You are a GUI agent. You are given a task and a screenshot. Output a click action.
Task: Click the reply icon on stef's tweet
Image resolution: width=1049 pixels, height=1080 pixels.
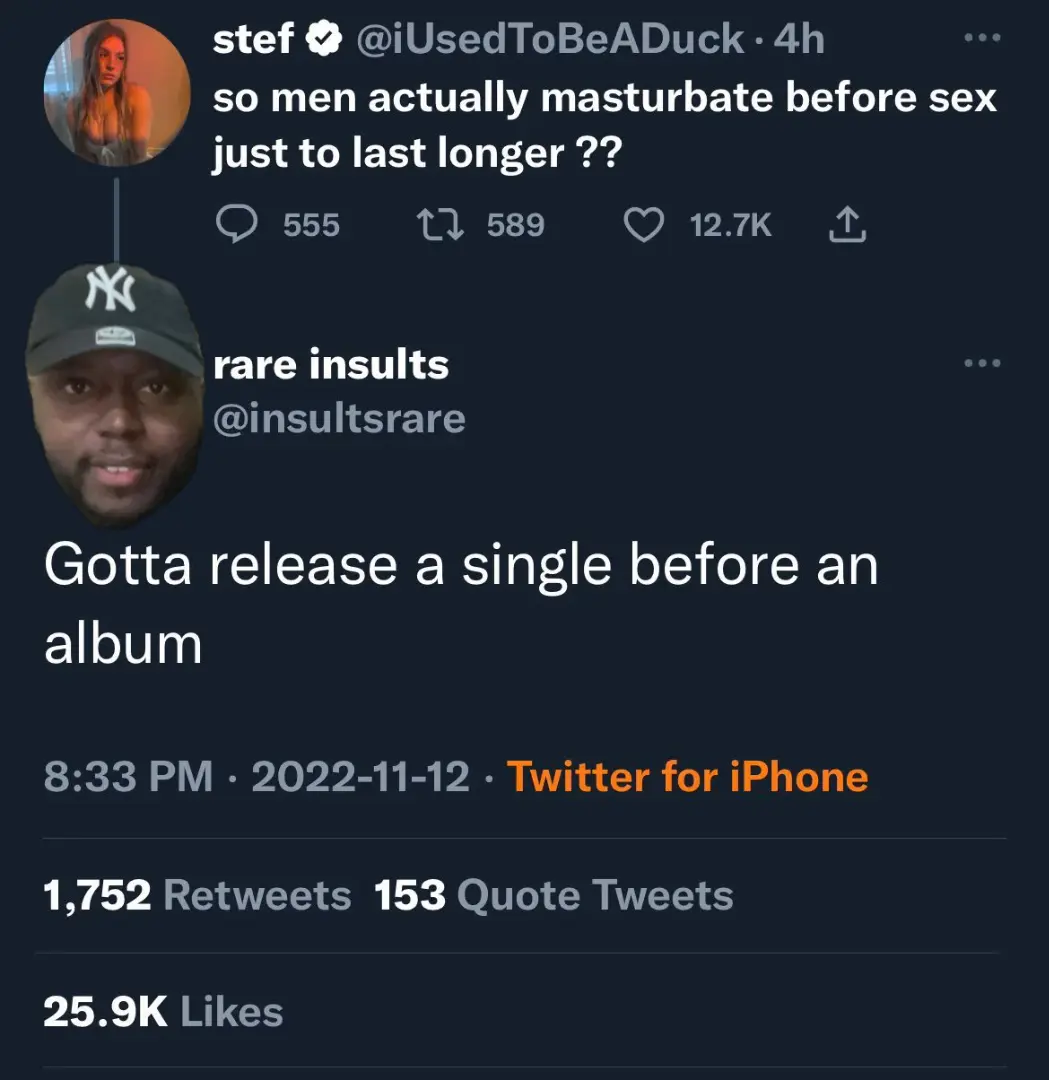click(238, 225)
